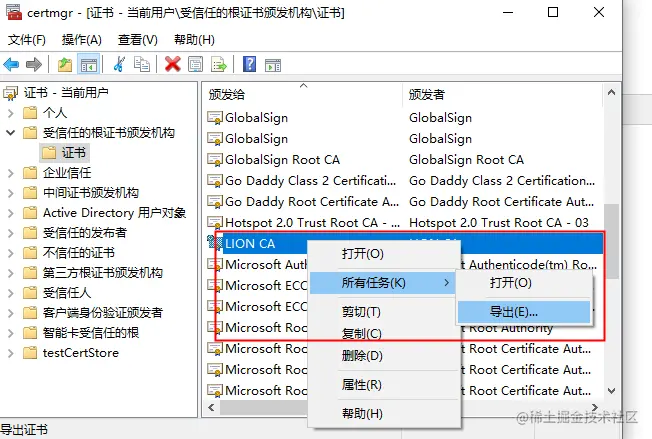
Task: Choose 帮助(H) in the context menu
Action: click(x=383, y=414)
